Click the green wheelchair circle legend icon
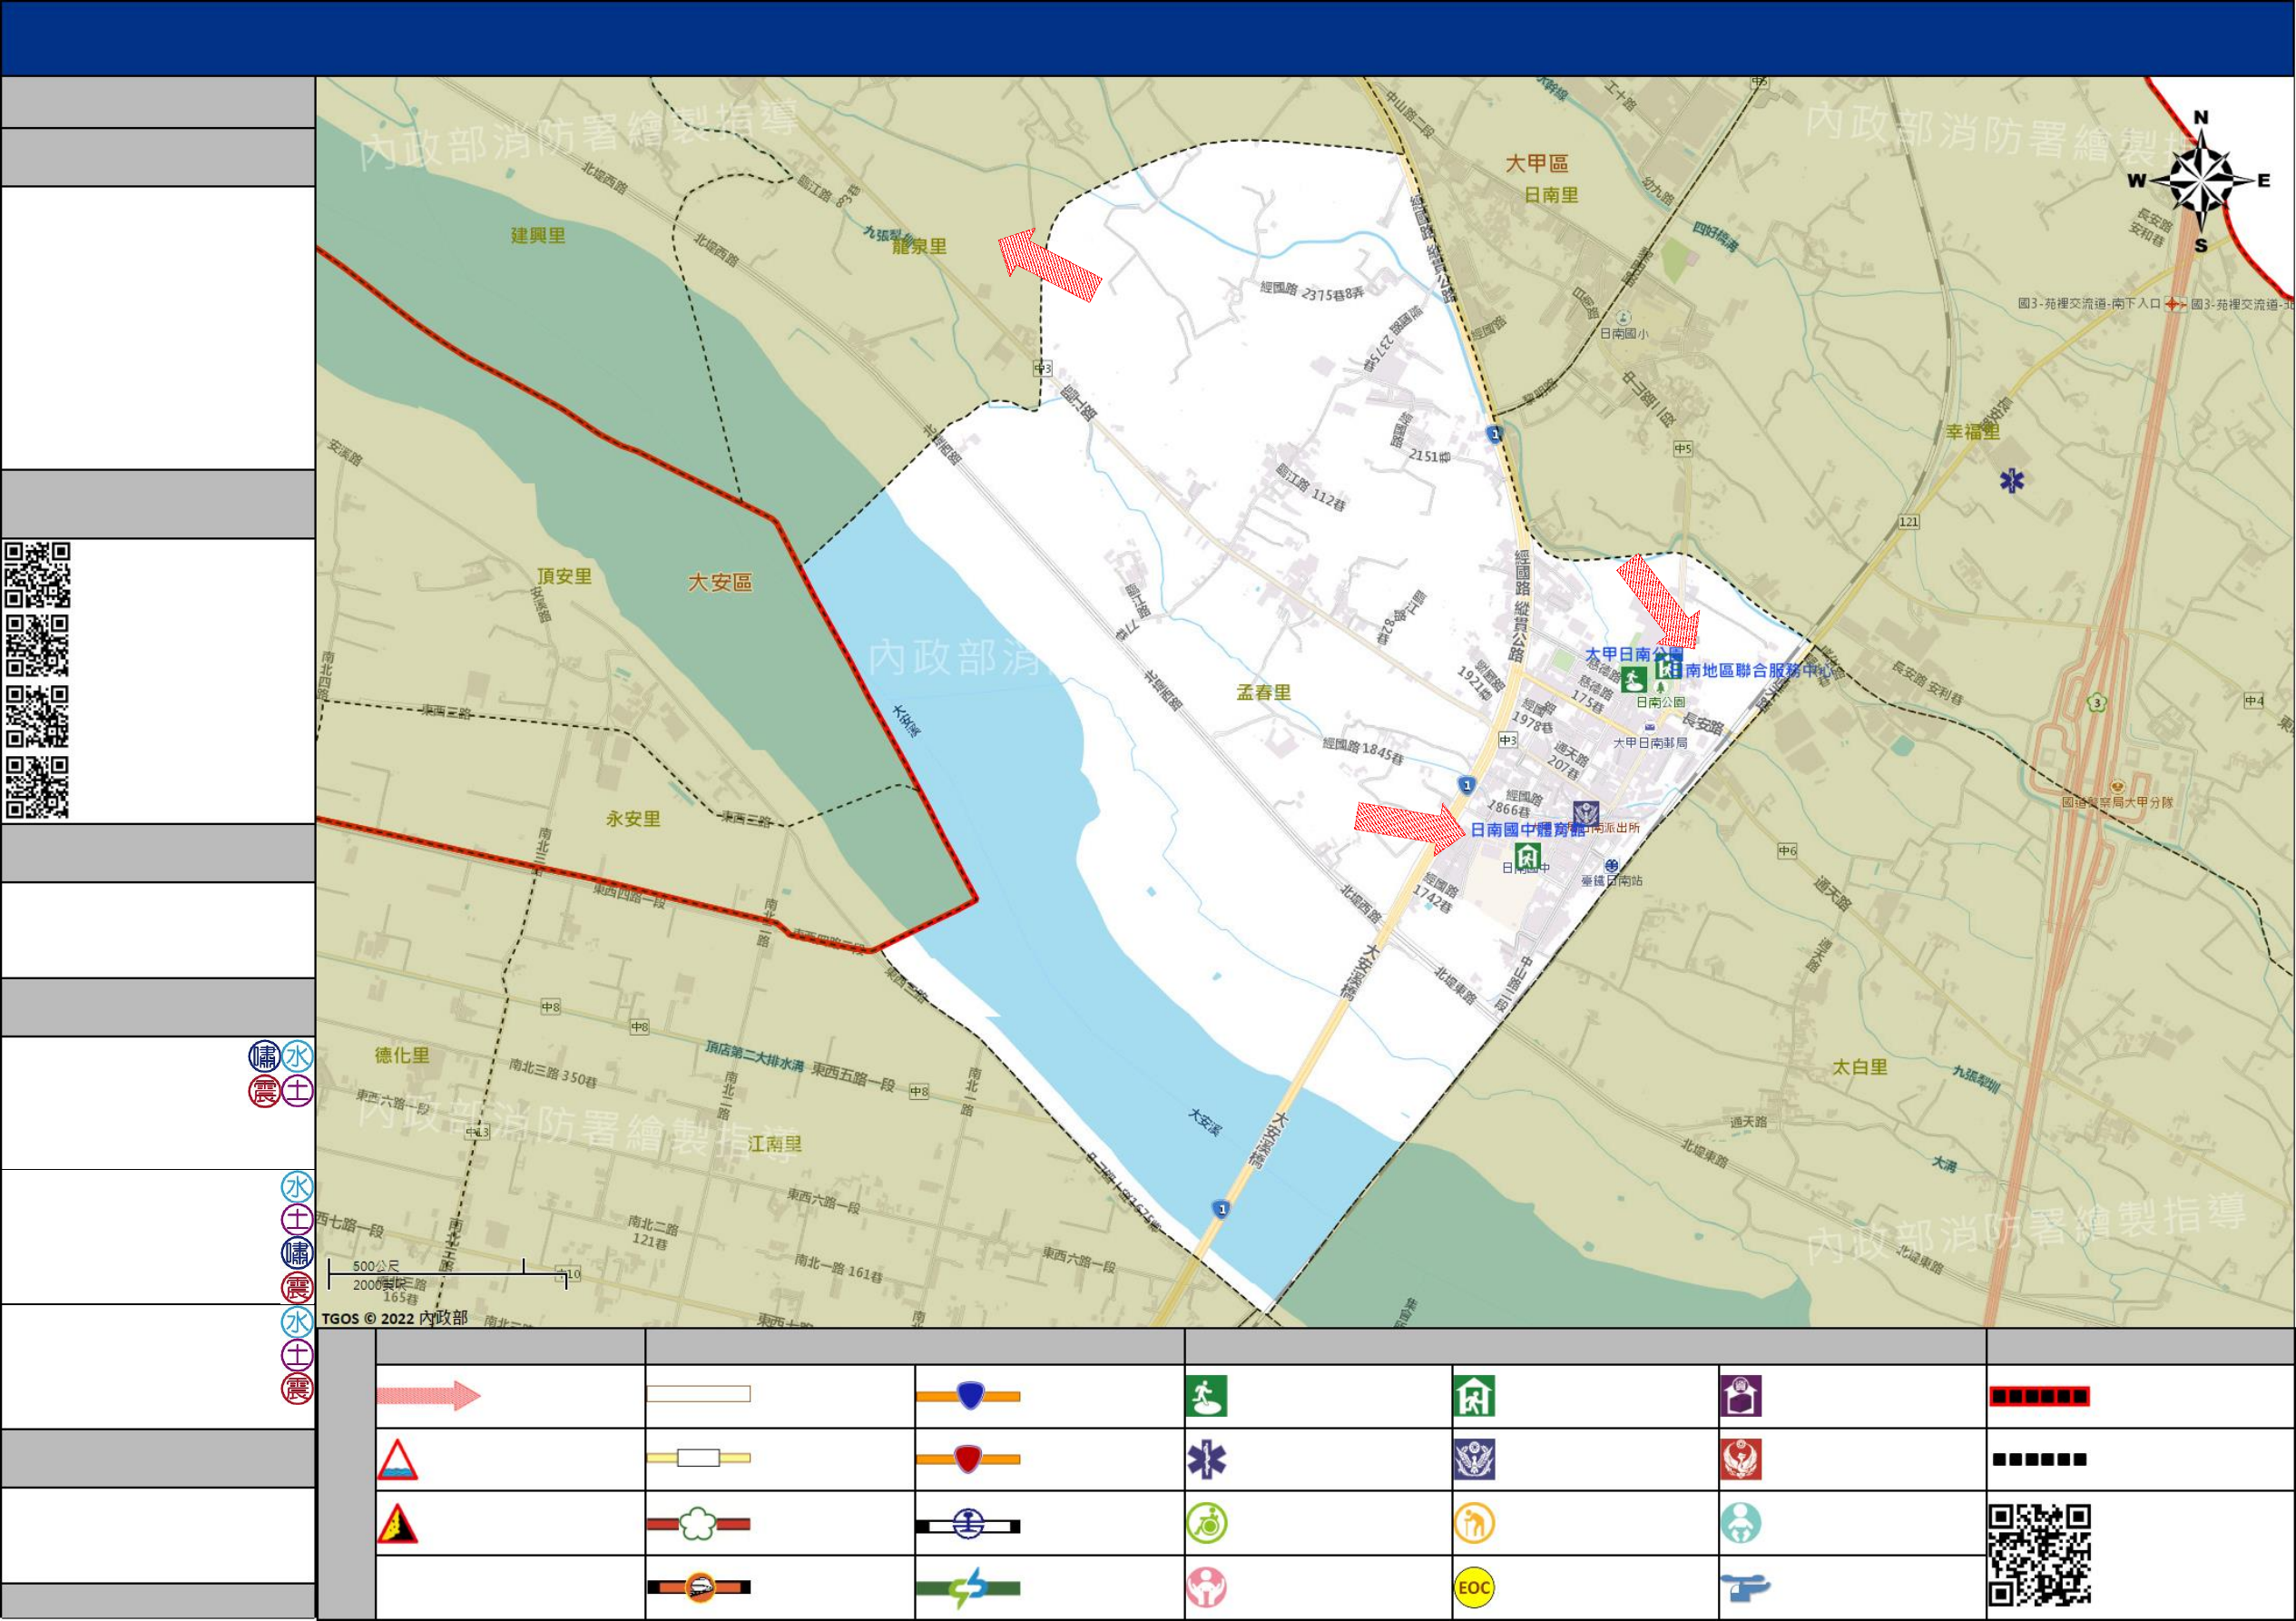 pyautogui.click(x=1206, y=1524)
